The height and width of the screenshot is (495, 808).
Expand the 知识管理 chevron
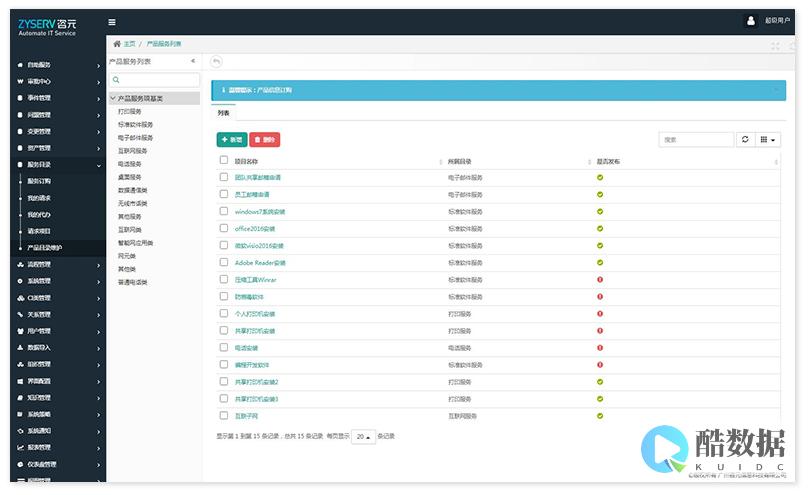[98, 398]
